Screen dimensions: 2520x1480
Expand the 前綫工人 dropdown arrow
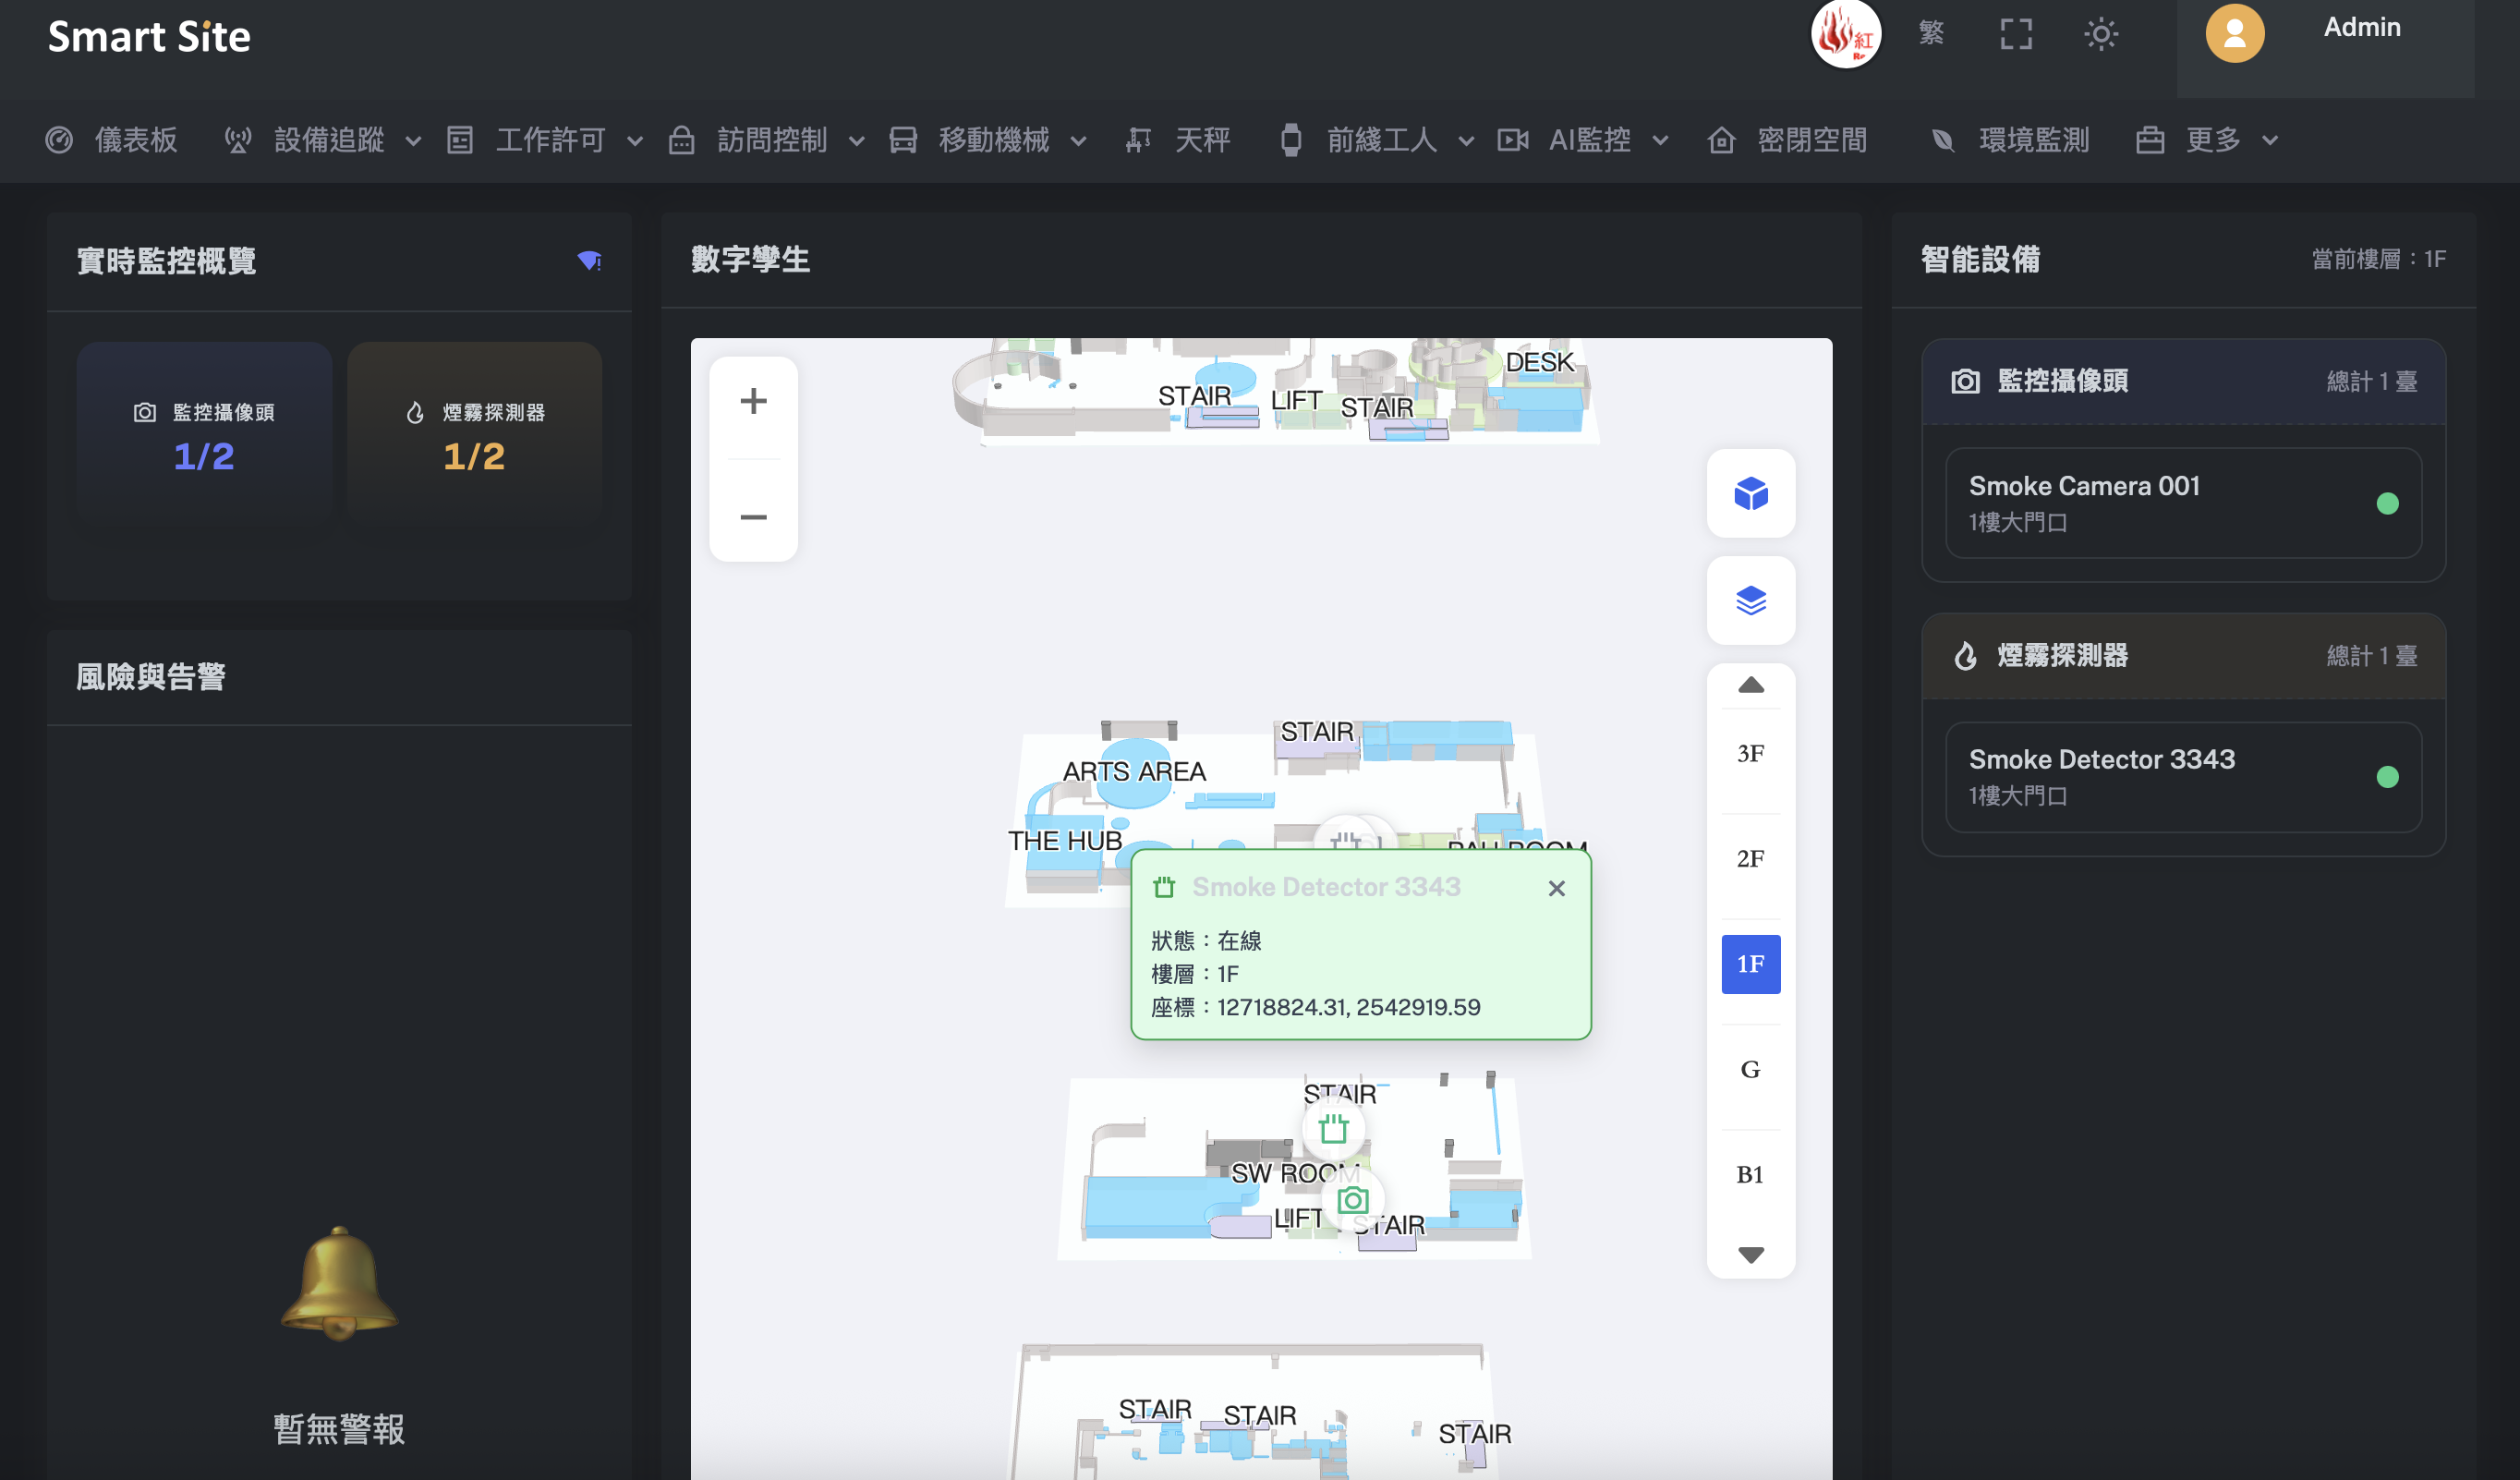click(1466, 141)
